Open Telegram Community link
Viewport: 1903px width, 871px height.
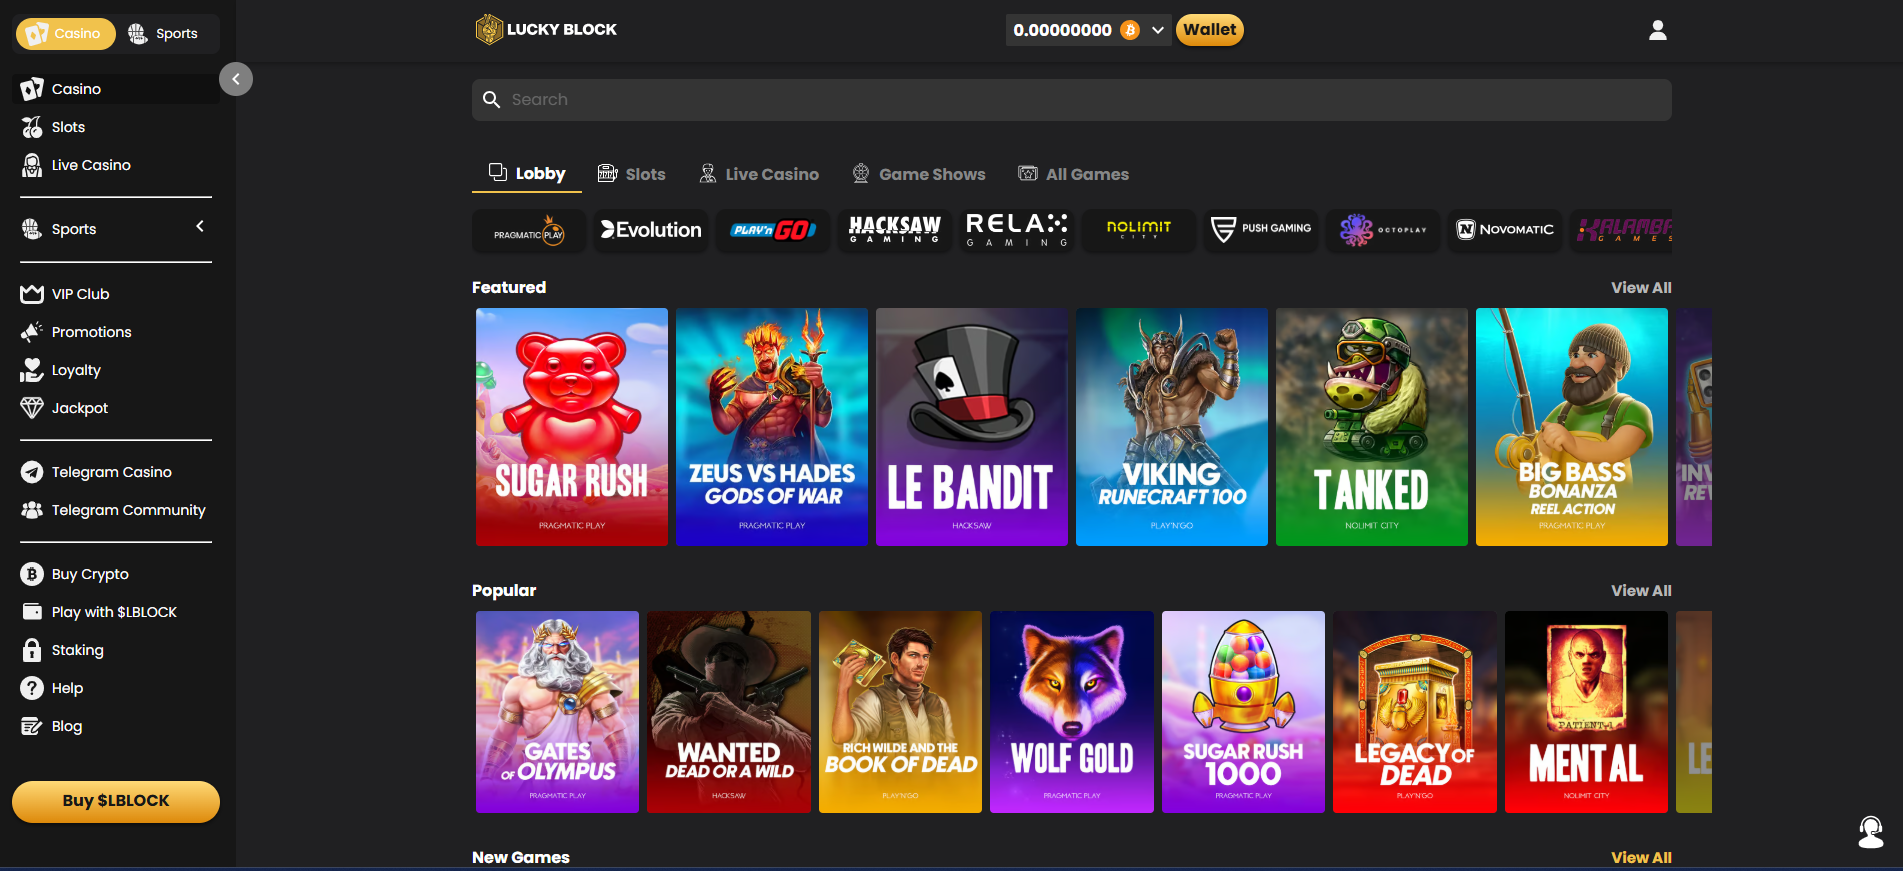(116, 510)
